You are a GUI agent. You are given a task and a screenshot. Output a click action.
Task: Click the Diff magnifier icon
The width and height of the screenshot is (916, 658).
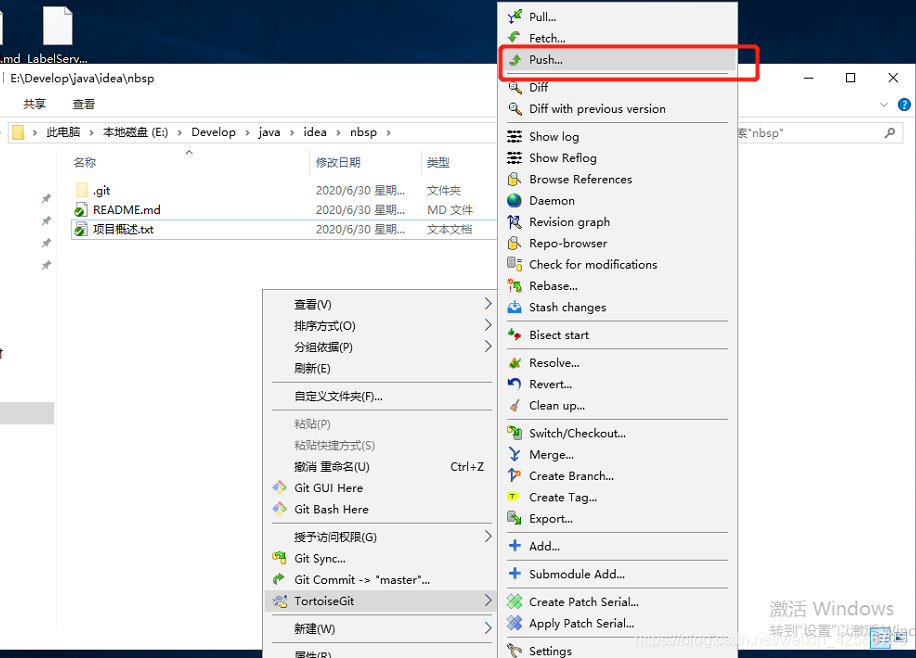point(515,87)
